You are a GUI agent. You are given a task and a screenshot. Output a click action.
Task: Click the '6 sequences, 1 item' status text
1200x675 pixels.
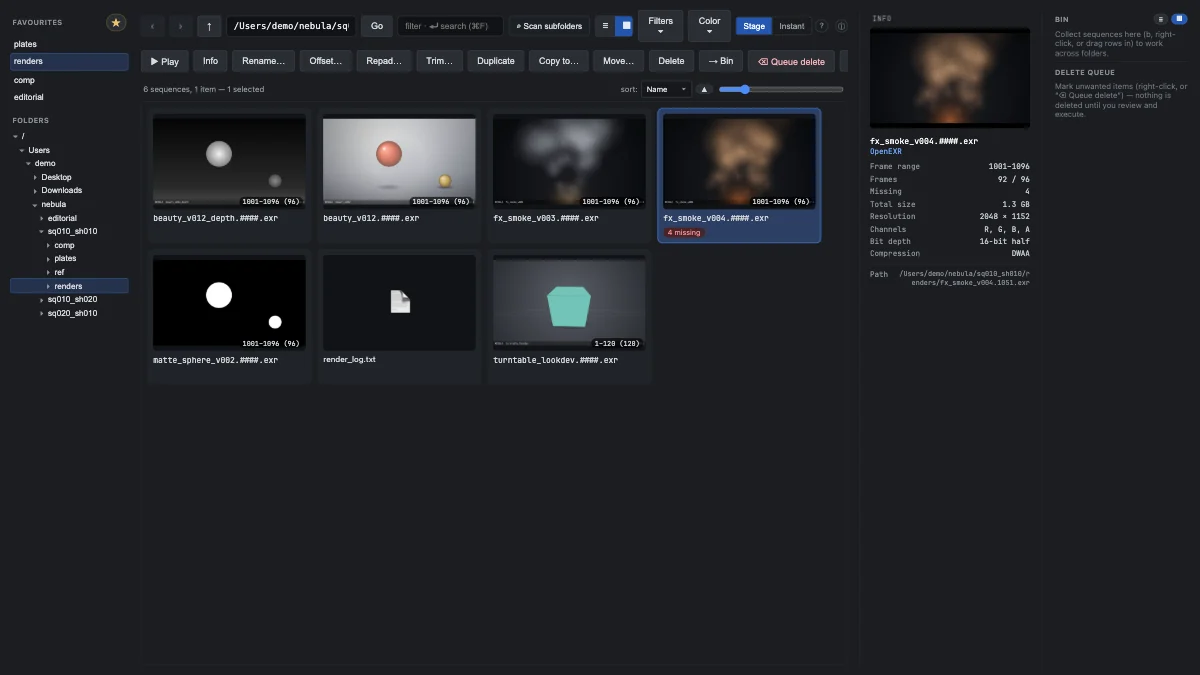(x=204, y=89)
